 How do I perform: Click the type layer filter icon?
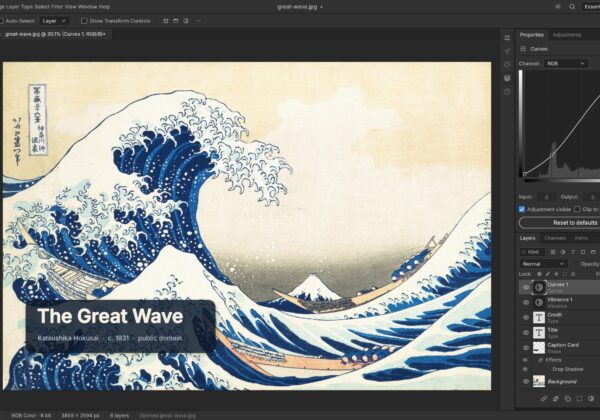point(573,252)
